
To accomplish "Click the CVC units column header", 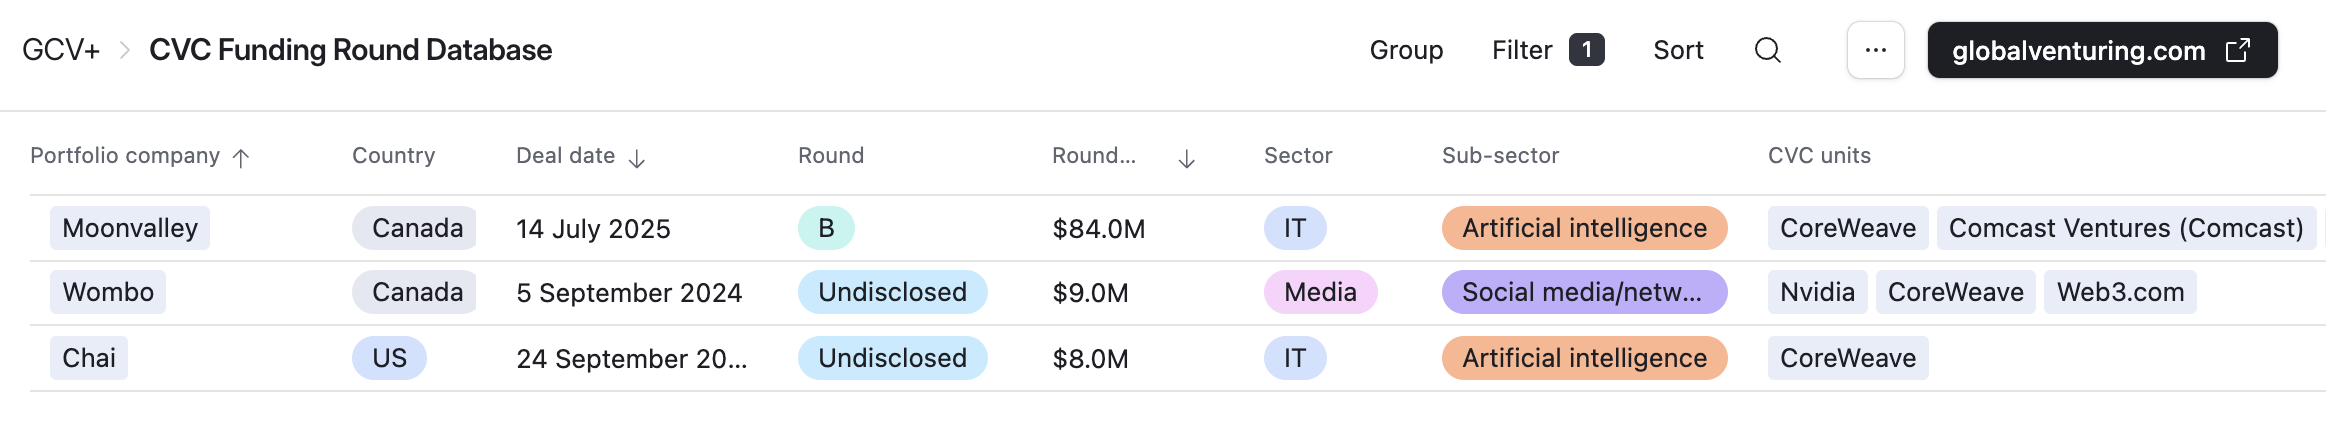I will [1818, 156].
